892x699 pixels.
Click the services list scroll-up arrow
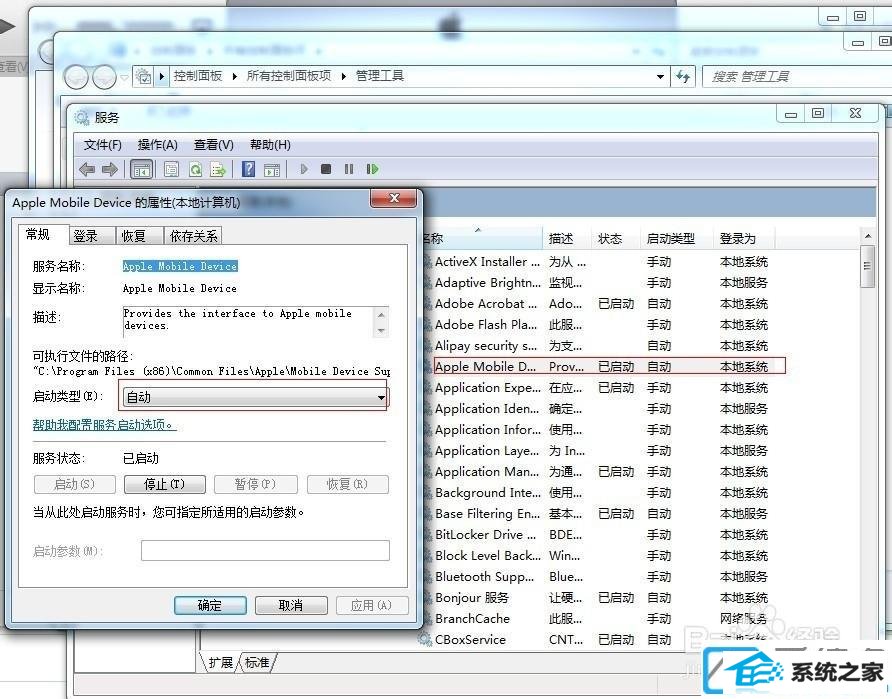868,235
